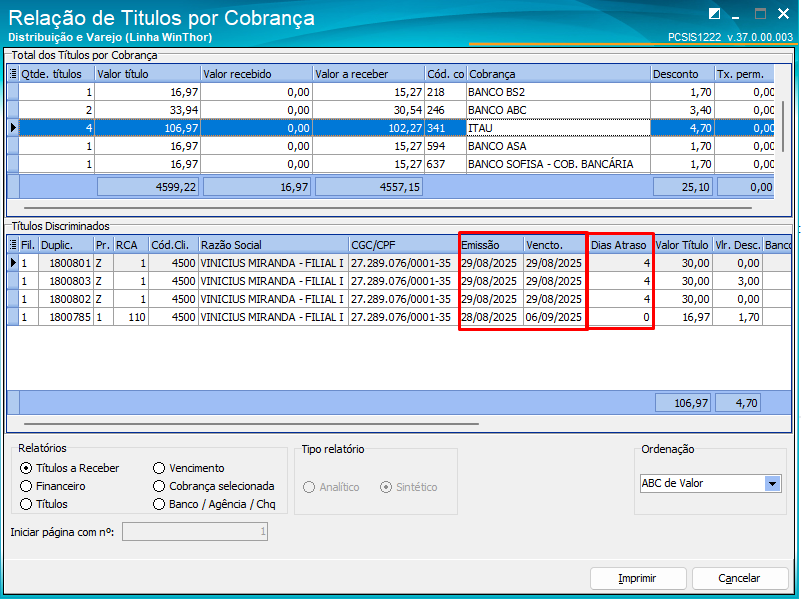Click the total value 4599,22 in top grid footer

(x=148, y=187)
